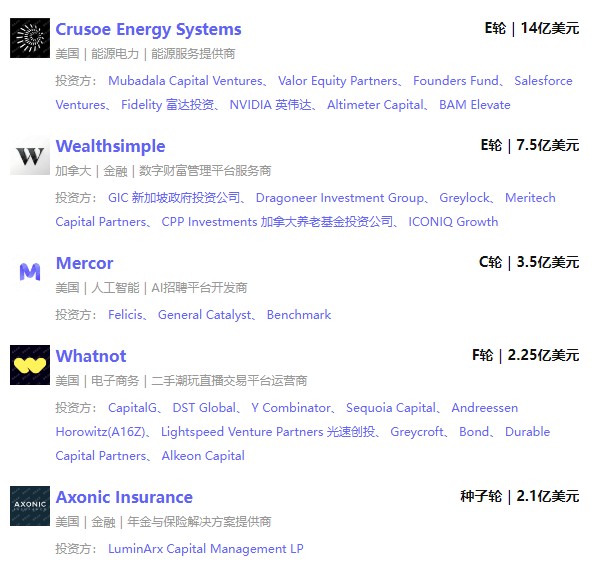Open investor Greylock
598x574 pixels.
click(465, 198)
